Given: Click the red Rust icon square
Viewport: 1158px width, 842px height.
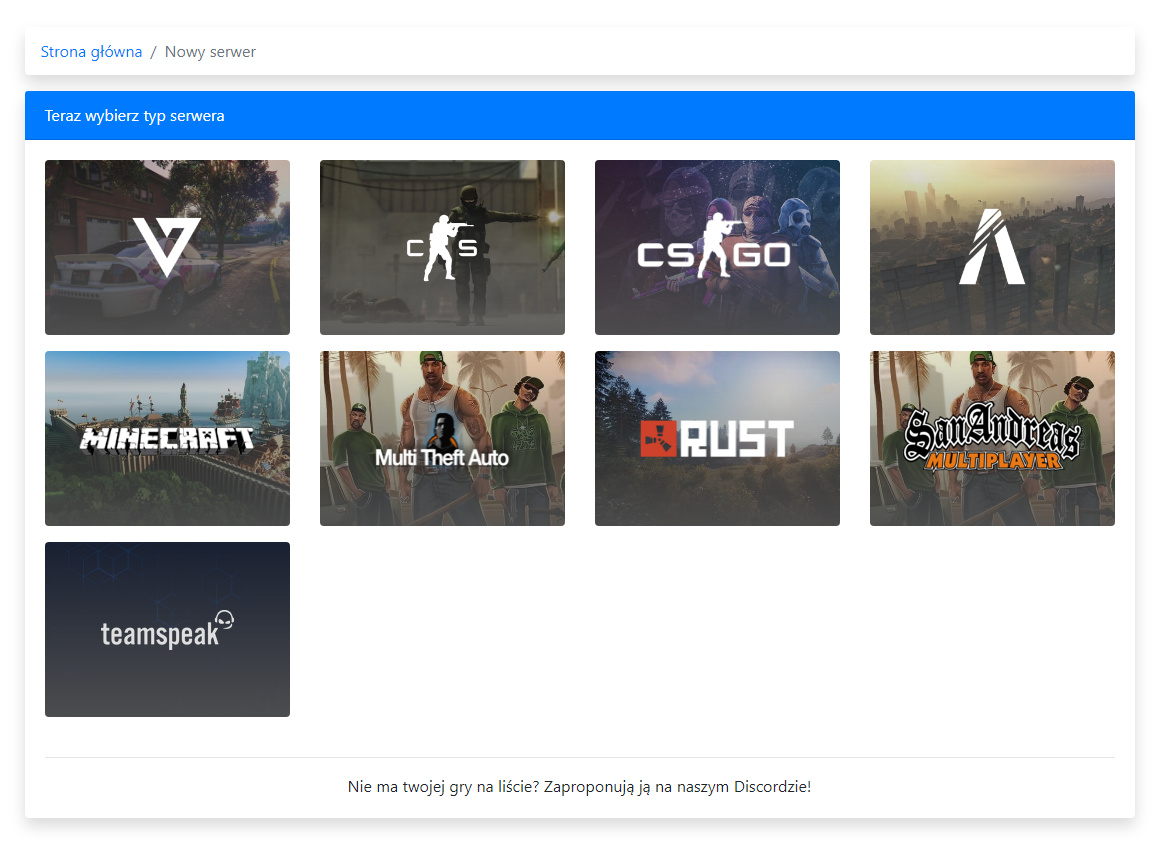Looking at the screenshot, I should [659, 439].
